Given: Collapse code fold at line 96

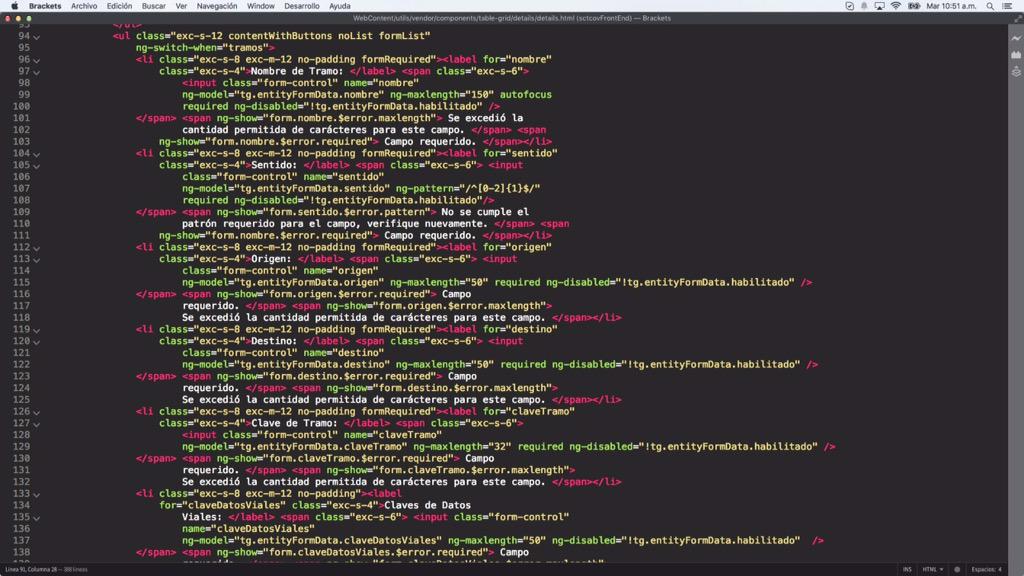Looking at the screenshot, I should pos(37,60).
